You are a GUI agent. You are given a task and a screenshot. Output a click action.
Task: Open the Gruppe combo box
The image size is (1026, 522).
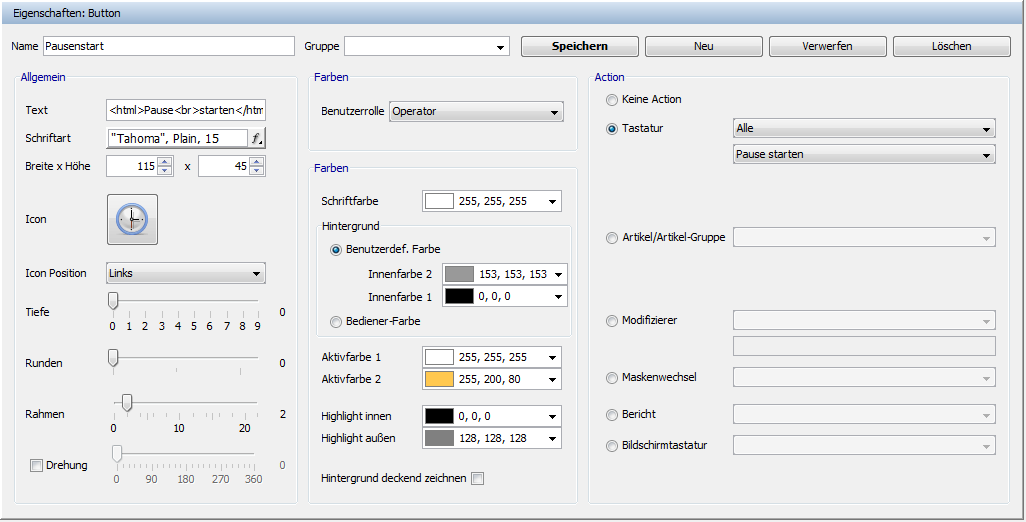point(427,46)
